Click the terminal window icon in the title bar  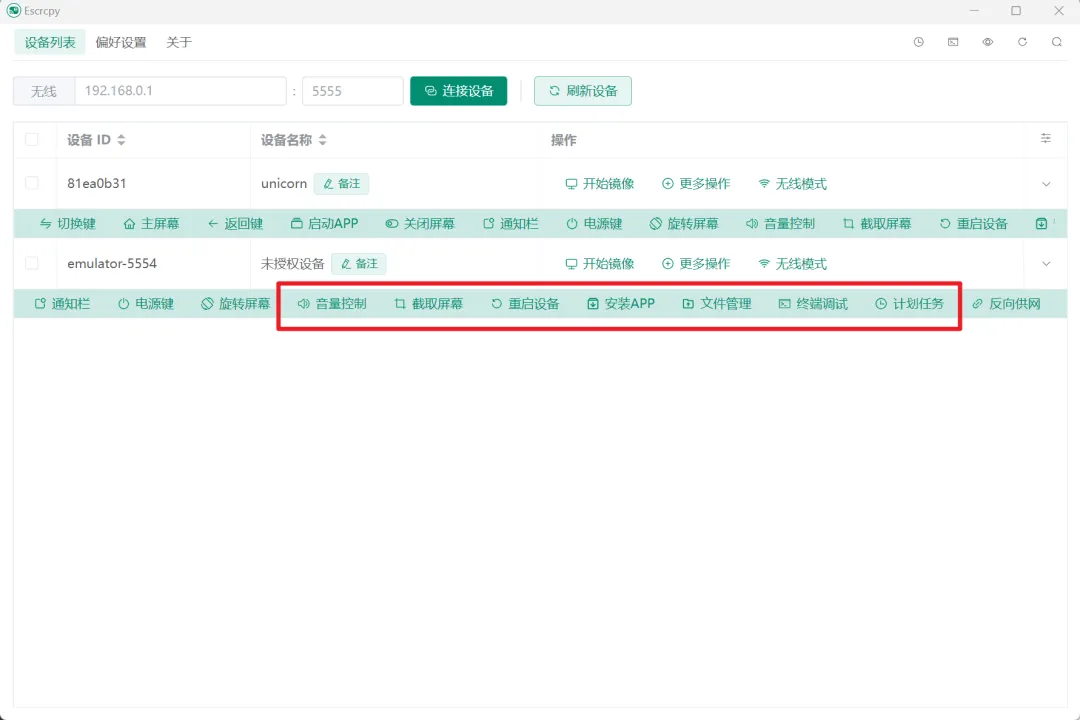pyautogui.click(x=953, y=42)
